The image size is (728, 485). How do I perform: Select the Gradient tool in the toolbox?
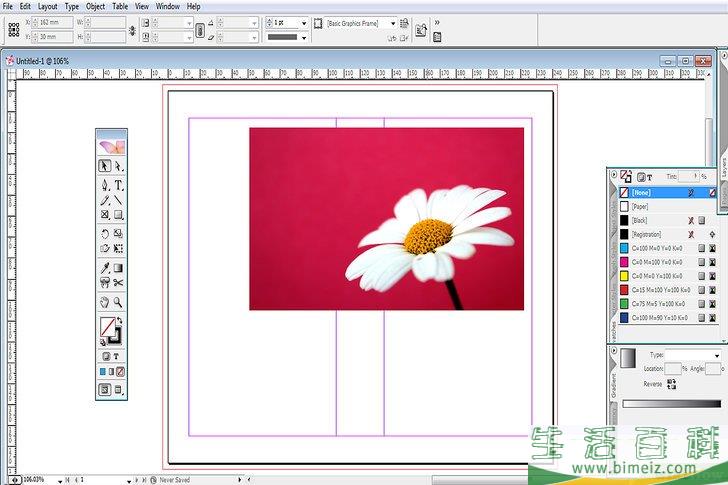tap(118, 268)
